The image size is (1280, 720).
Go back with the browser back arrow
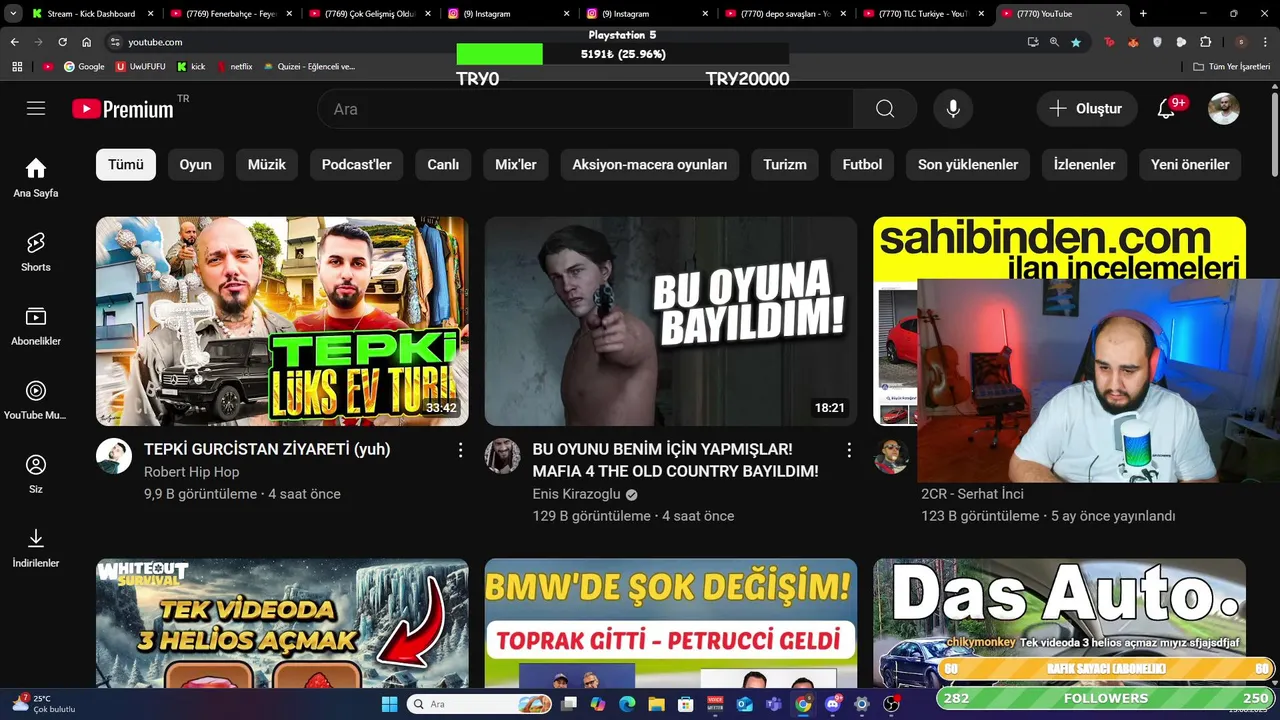pyautogui.click(x=14, y=42)
